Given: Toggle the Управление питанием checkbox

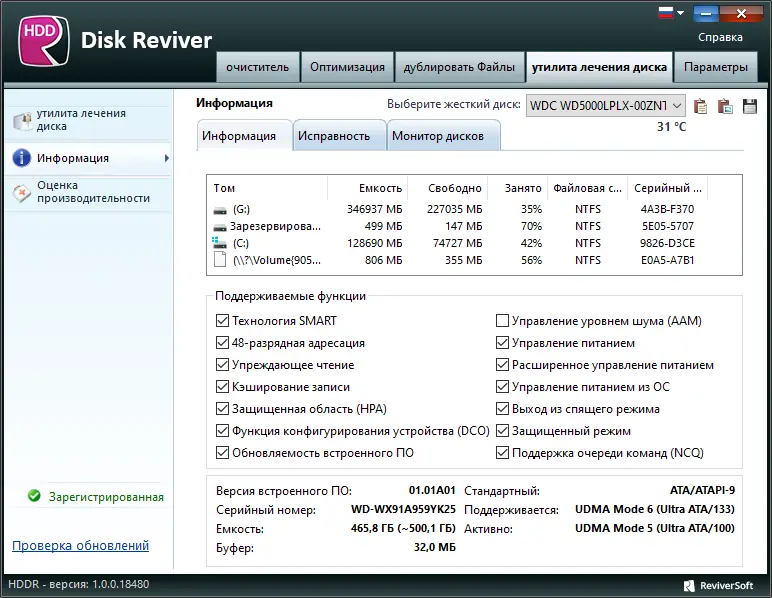Looking at the screenshot, I should (x=502, y=343).
